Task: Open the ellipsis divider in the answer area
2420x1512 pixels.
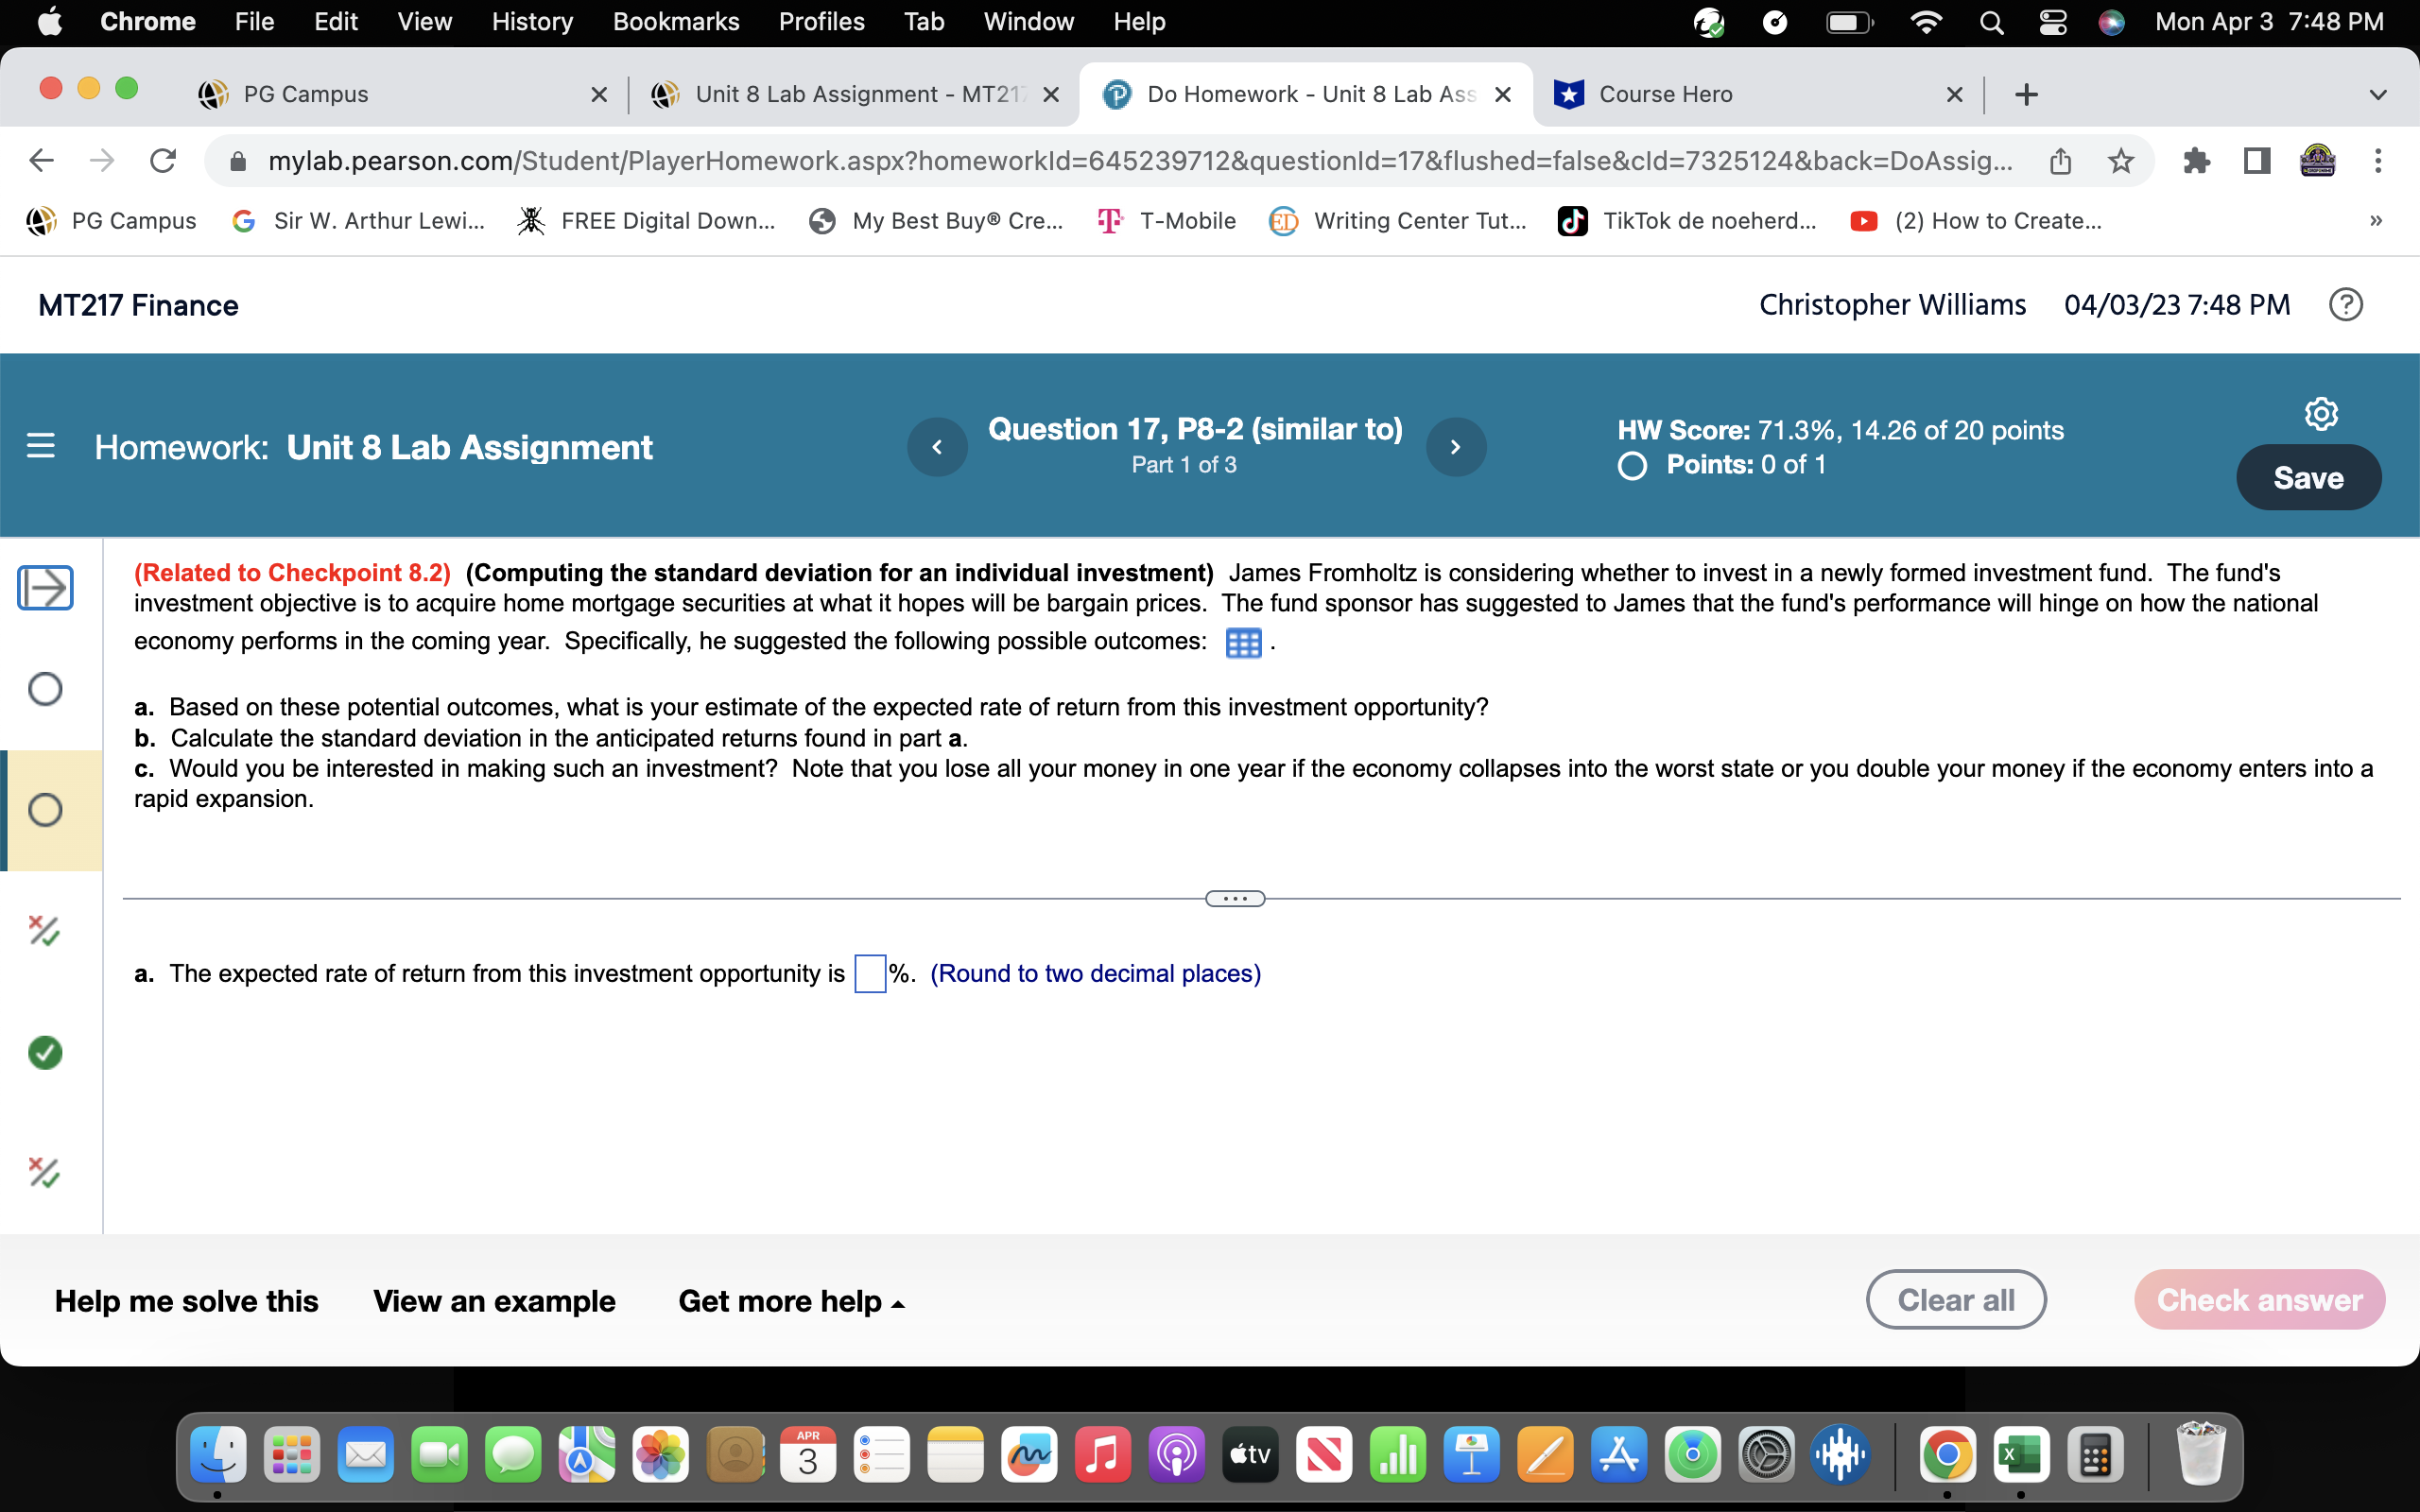Action: click(1235, 897)
